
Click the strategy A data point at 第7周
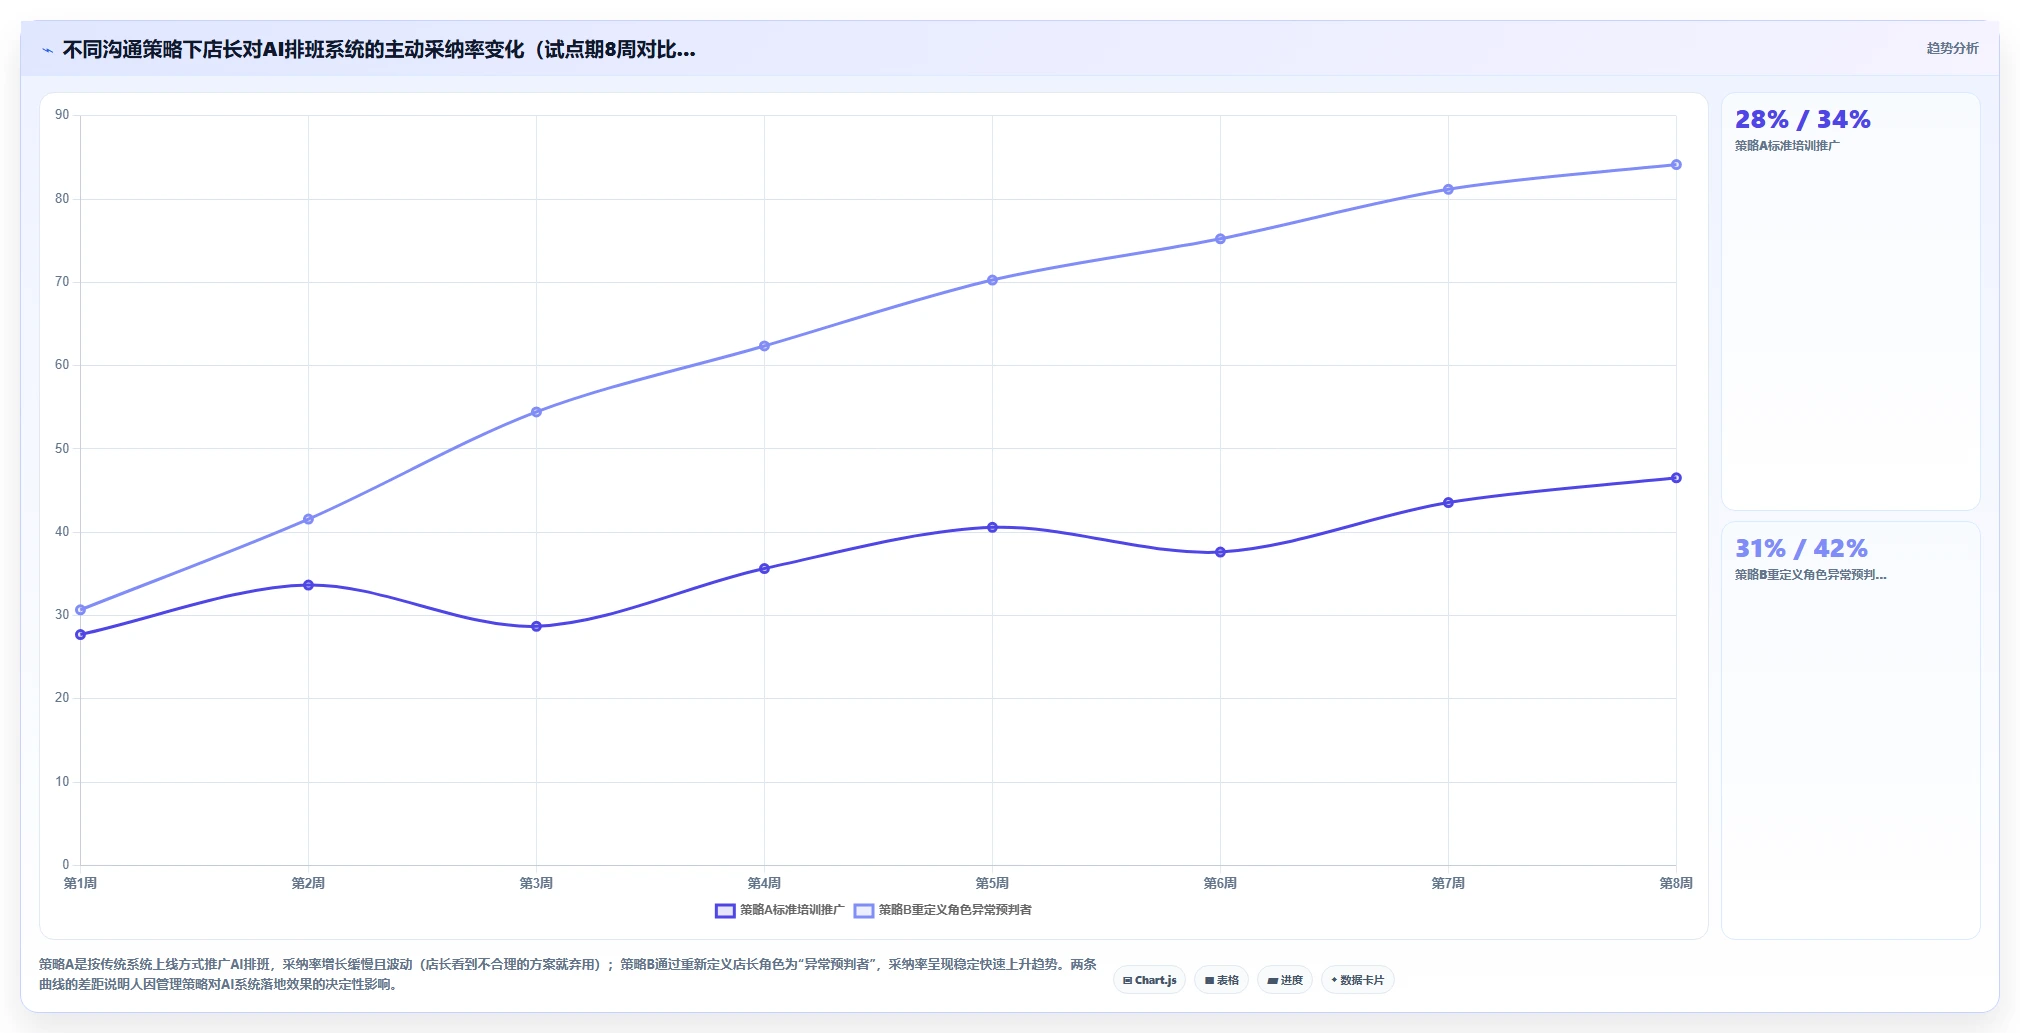(x=1448, y=503)
